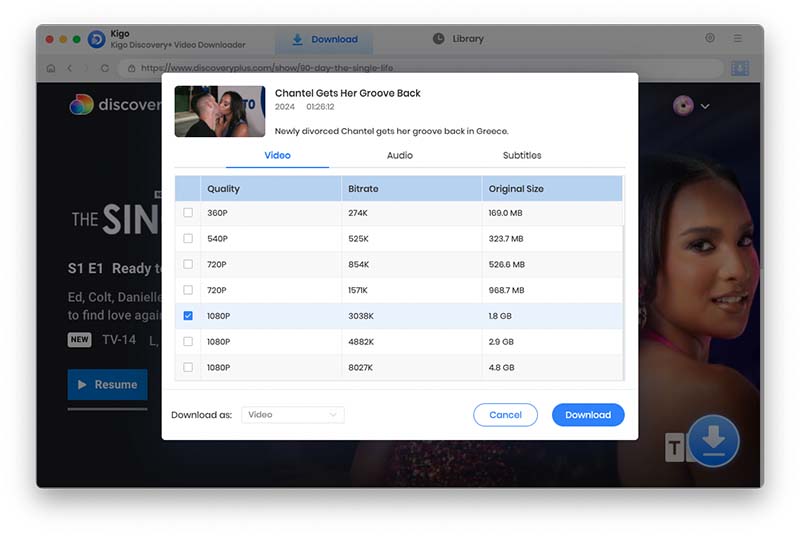
Task: Click the Resume playback button
Action: coord(108,385)
